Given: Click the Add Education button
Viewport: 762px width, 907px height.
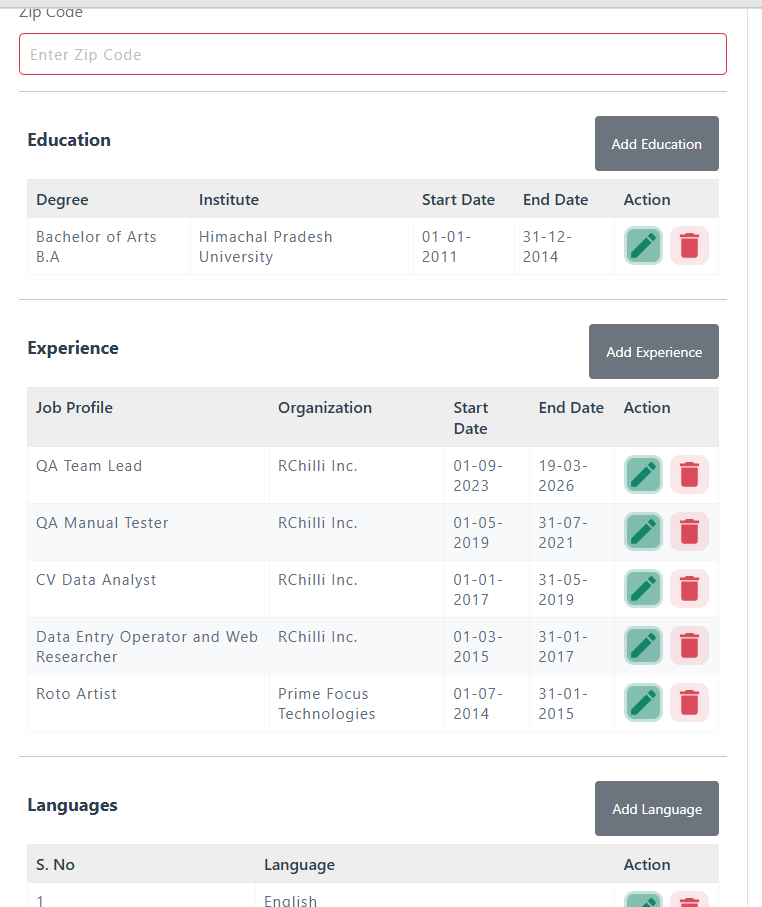Looking at the screenshot, I should pos(656,144).
